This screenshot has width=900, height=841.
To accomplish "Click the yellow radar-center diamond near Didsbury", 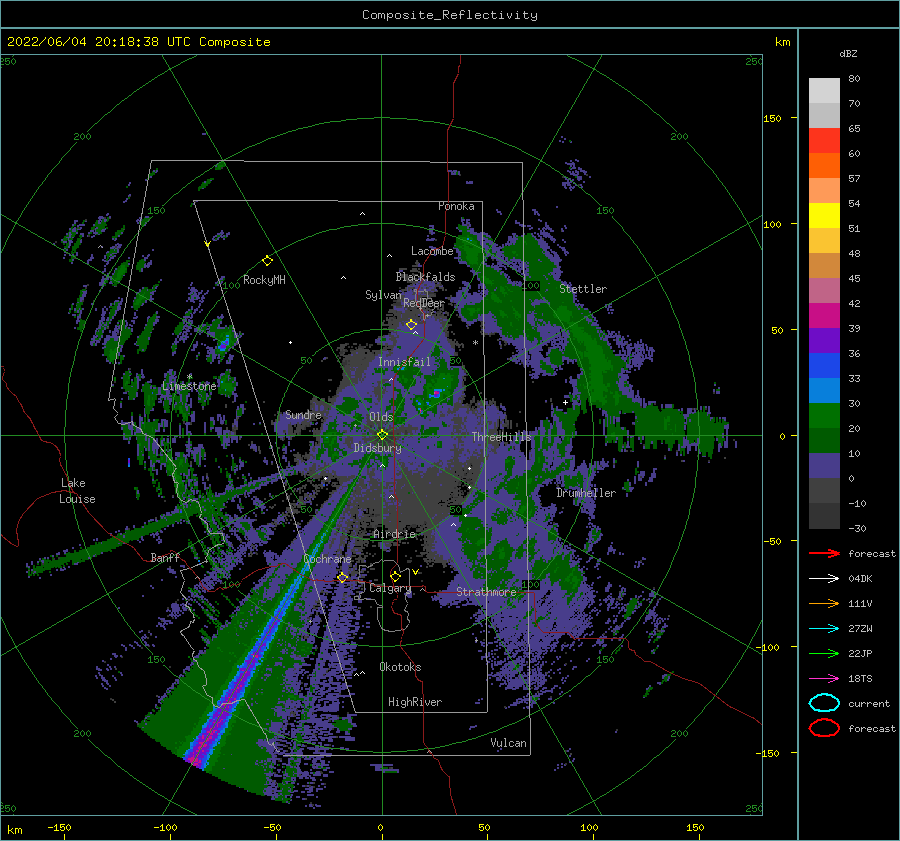I will 382,435.
